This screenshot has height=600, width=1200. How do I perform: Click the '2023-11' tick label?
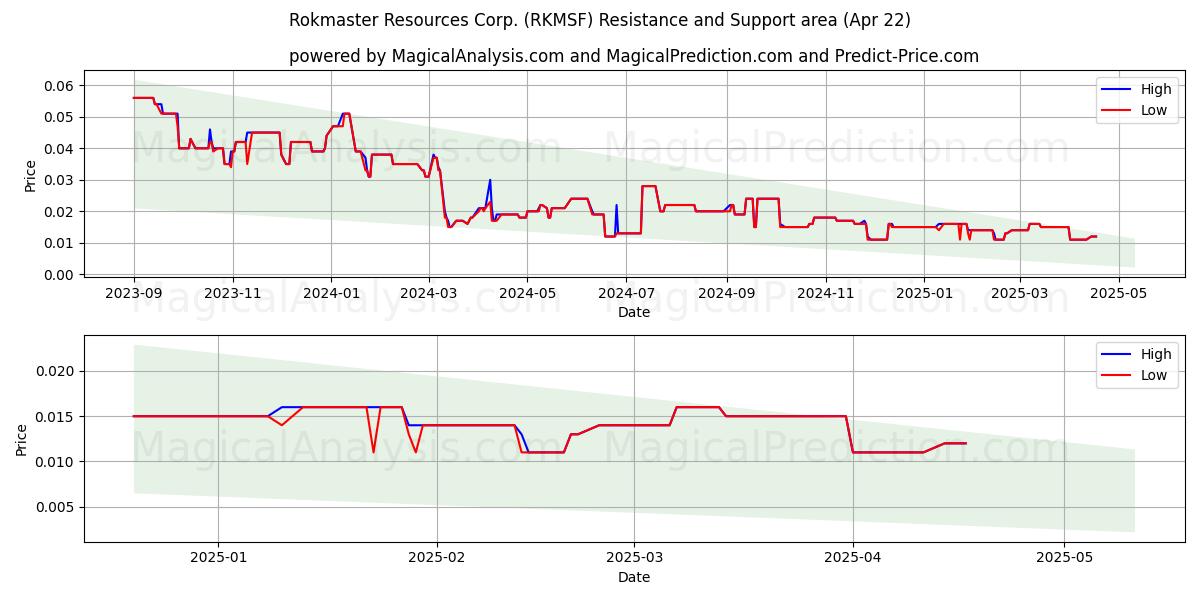point(233,293)
